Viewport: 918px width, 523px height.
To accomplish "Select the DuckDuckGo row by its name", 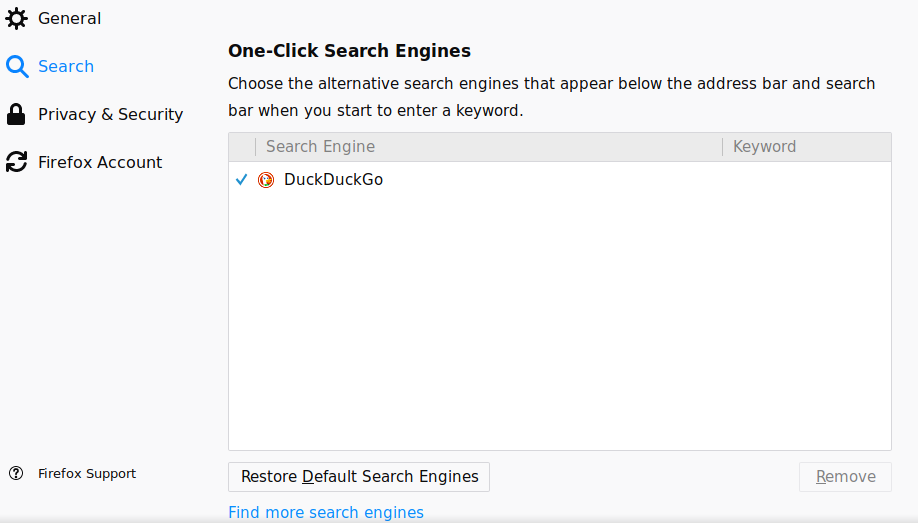I will (333, 180).
